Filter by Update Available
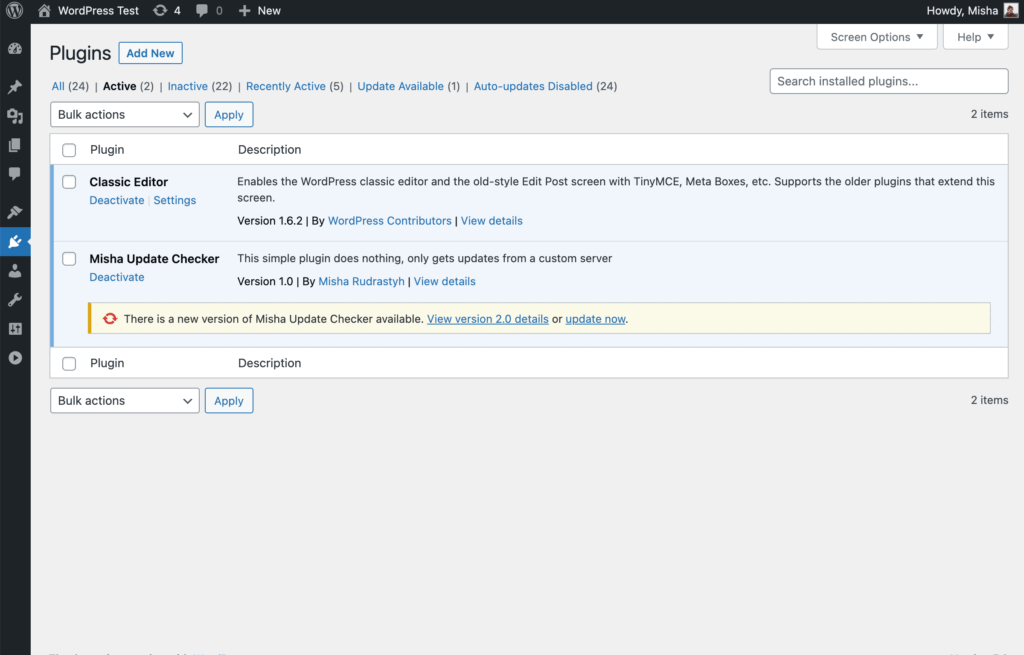The image size is (1024, 655). (x=400, y=86)
